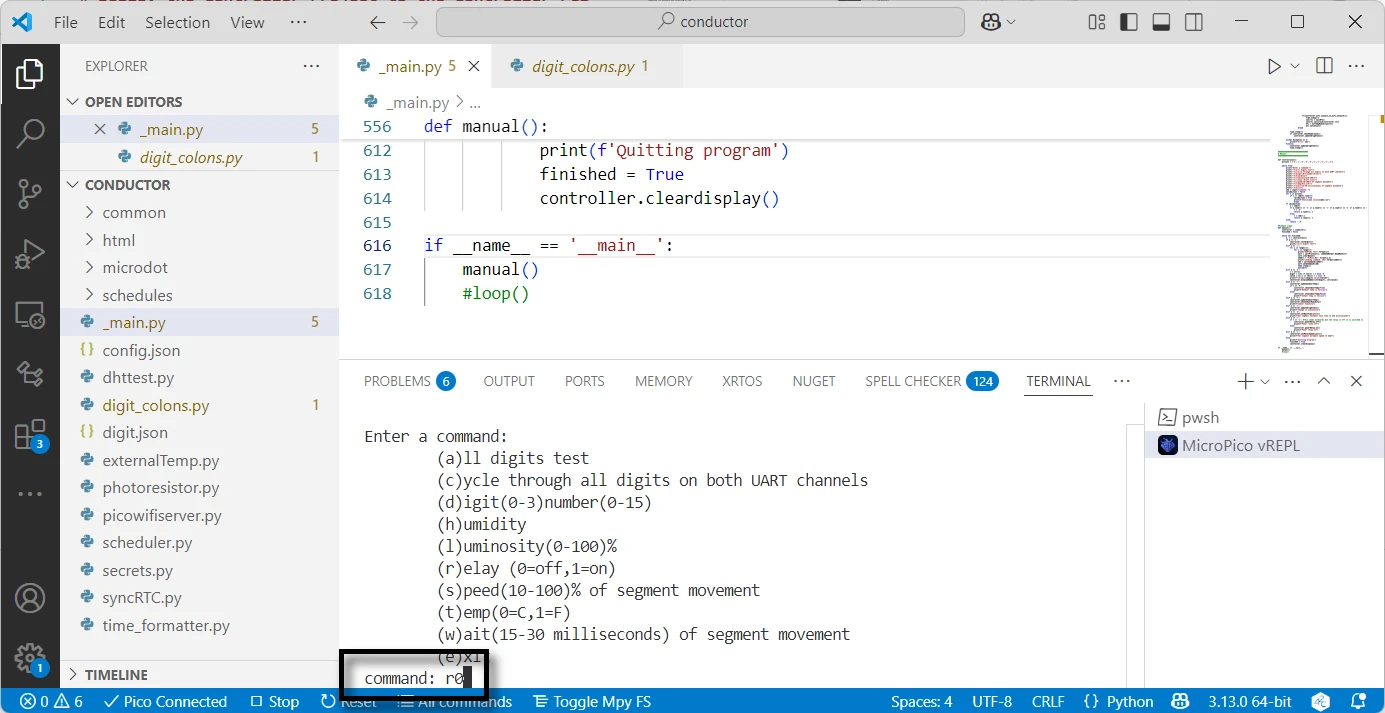Open digit_colons.py in the CONDUCTOR tree
Viewport: 1385px width, 713px height.
tap(200, 405)
